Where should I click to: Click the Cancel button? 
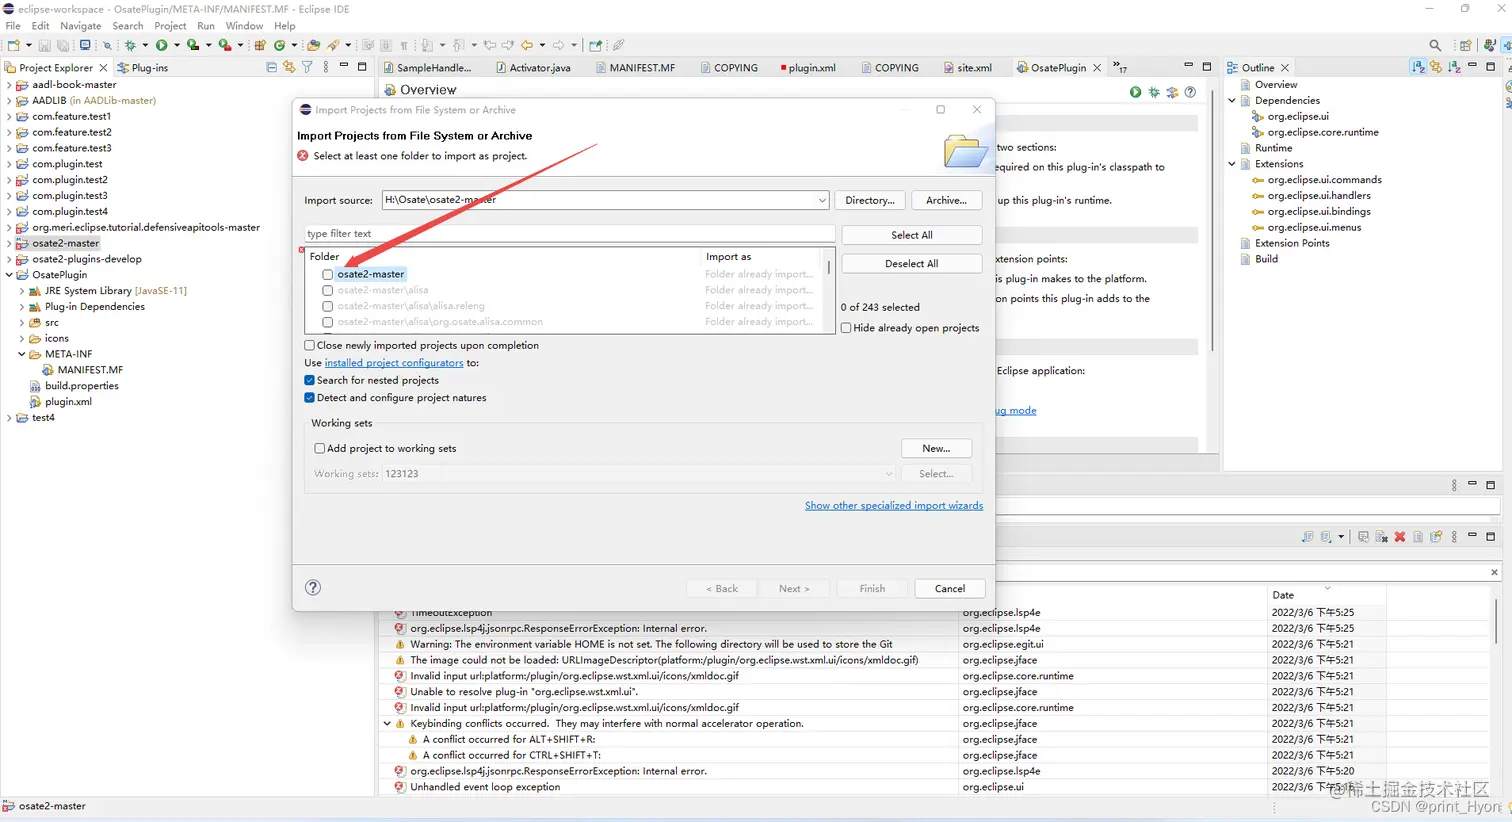click(x=950, y=589)
